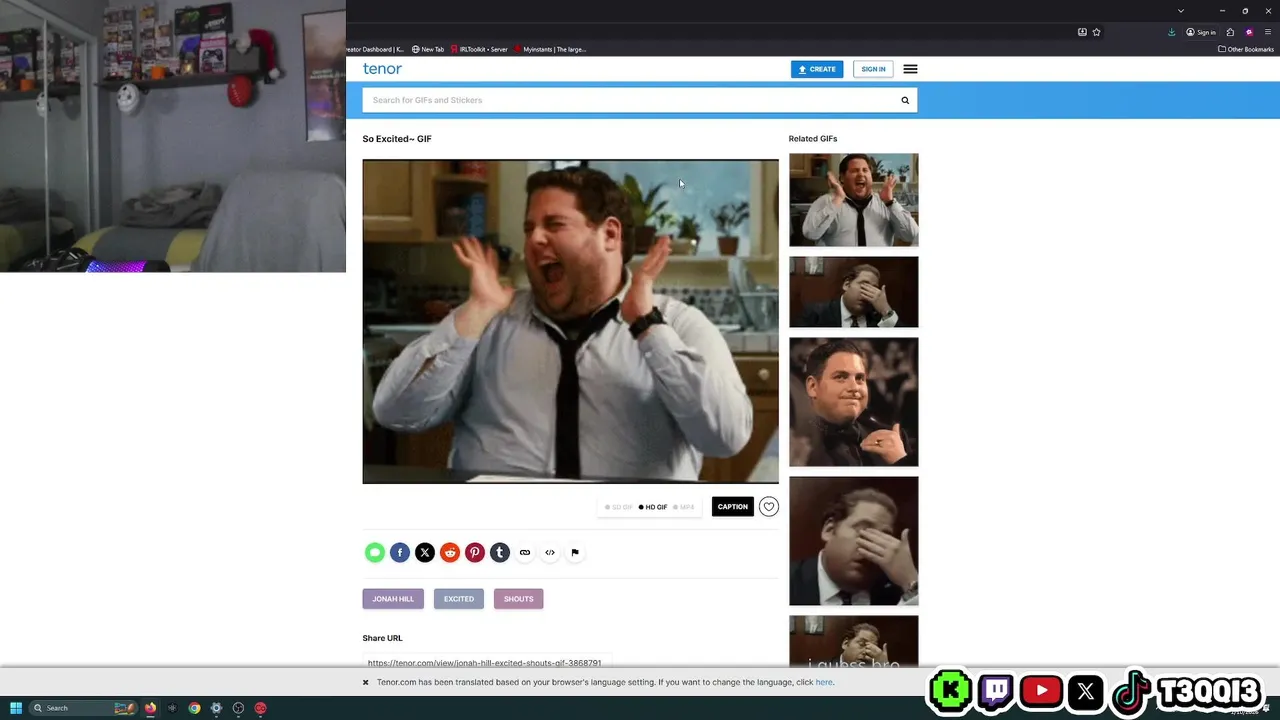Viewport: 1280px width, 720px height.
Task: Share GIF on Reddit
Action: point(449,552)
